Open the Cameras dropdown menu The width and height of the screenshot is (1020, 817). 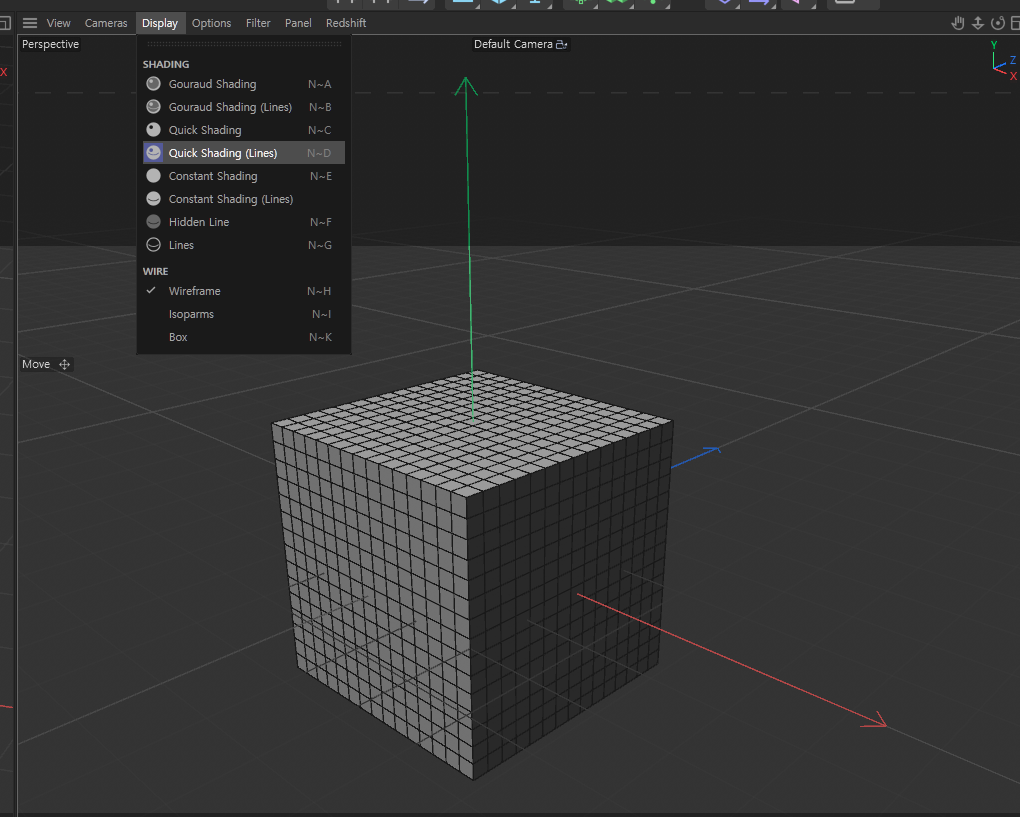coord(106,23)
